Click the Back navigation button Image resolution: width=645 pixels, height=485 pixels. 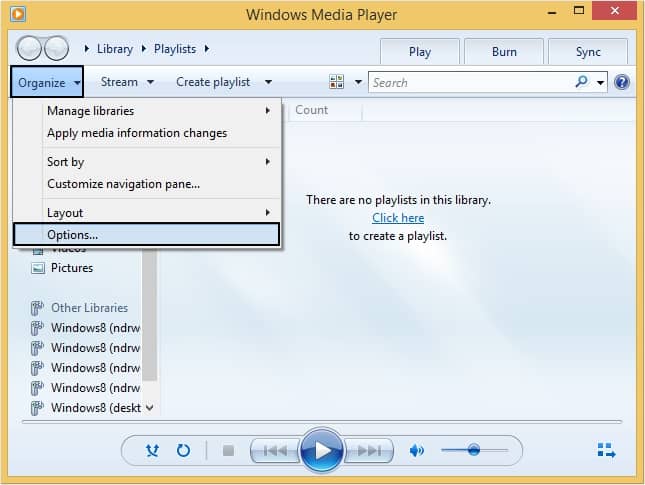click(x=29, y=49)
